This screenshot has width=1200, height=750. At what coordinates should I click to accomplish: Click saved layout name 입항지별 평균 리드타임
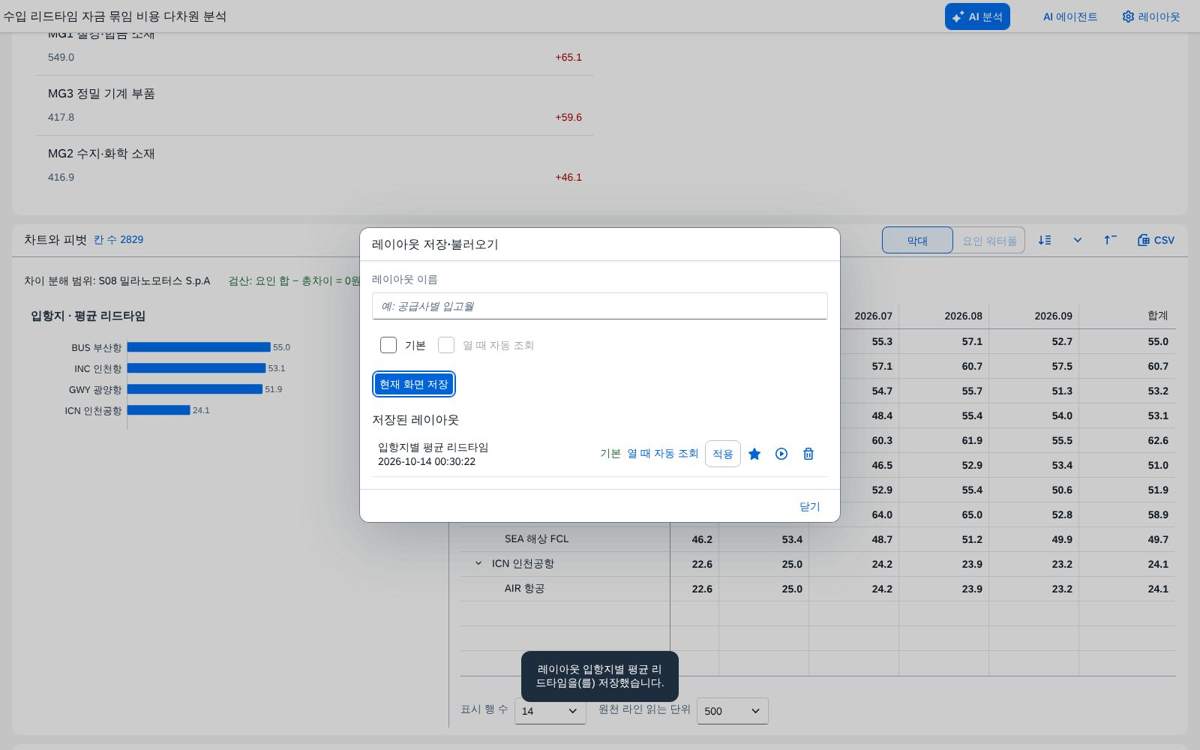(433, 447)
